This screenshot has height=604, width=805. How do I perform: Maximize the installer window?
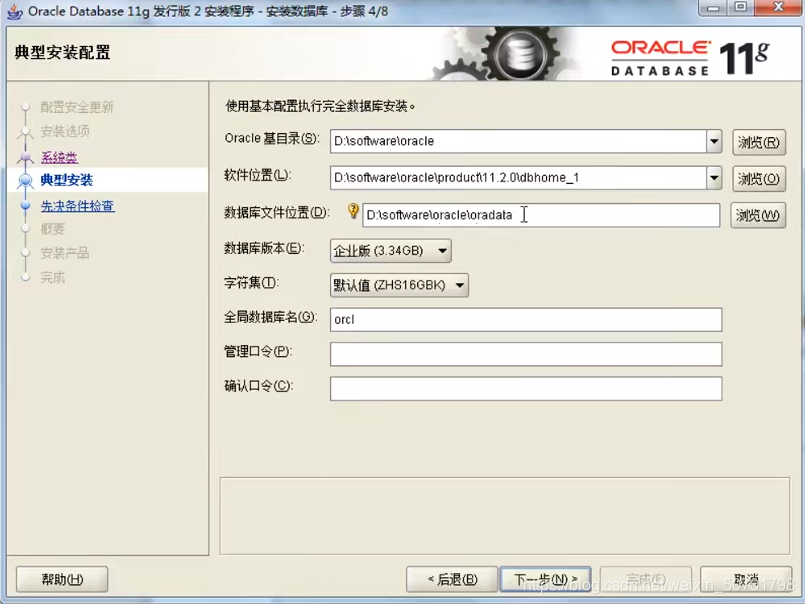point(740,8)
